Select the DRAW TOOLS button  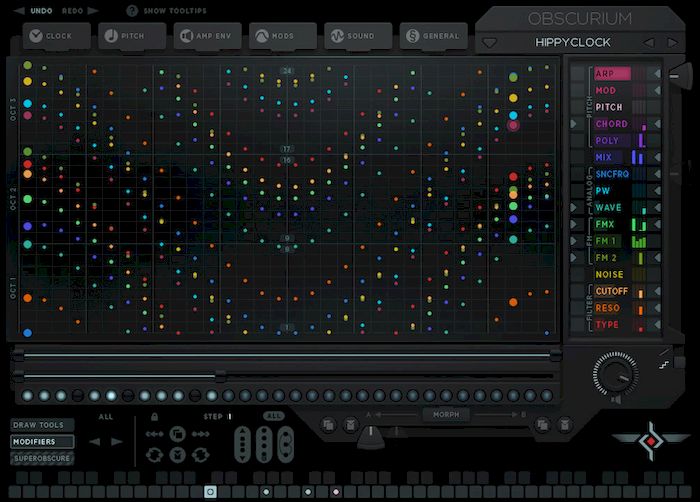coord(35,425)
